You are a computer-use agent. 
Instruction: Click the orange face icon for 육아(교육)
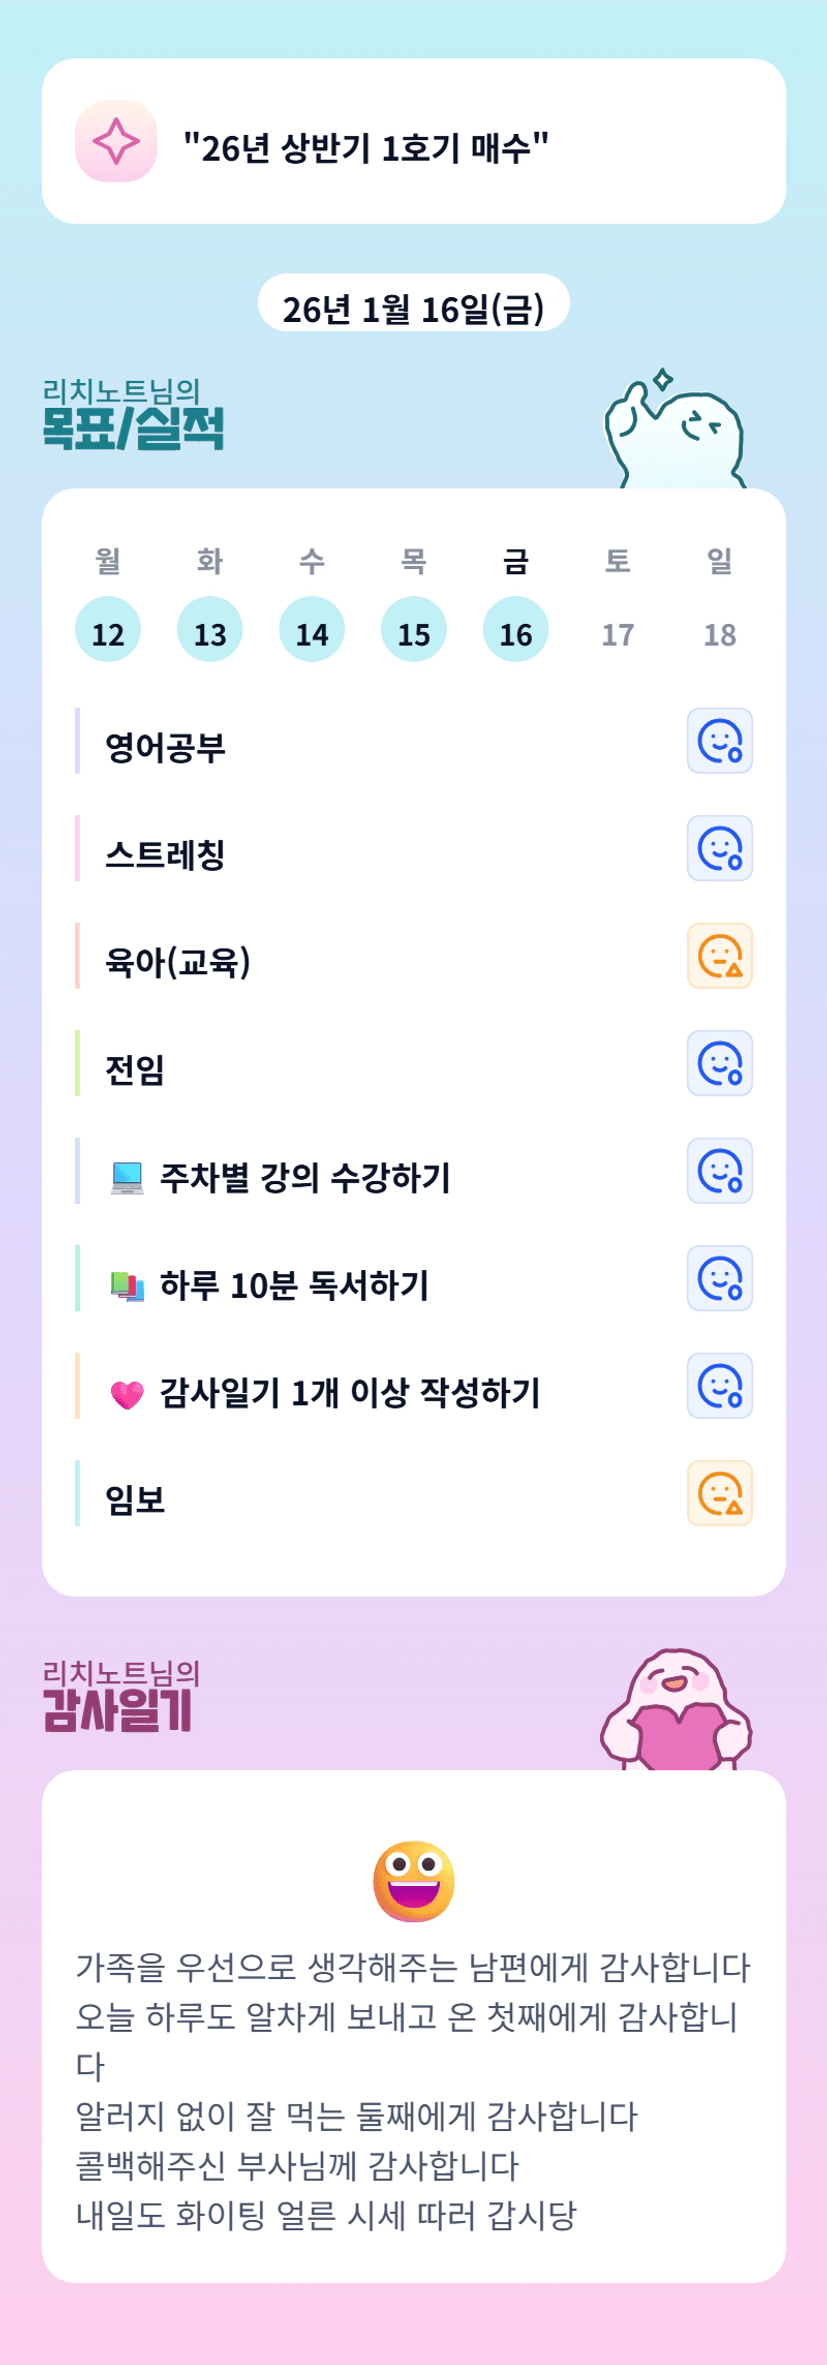(719, 956)
